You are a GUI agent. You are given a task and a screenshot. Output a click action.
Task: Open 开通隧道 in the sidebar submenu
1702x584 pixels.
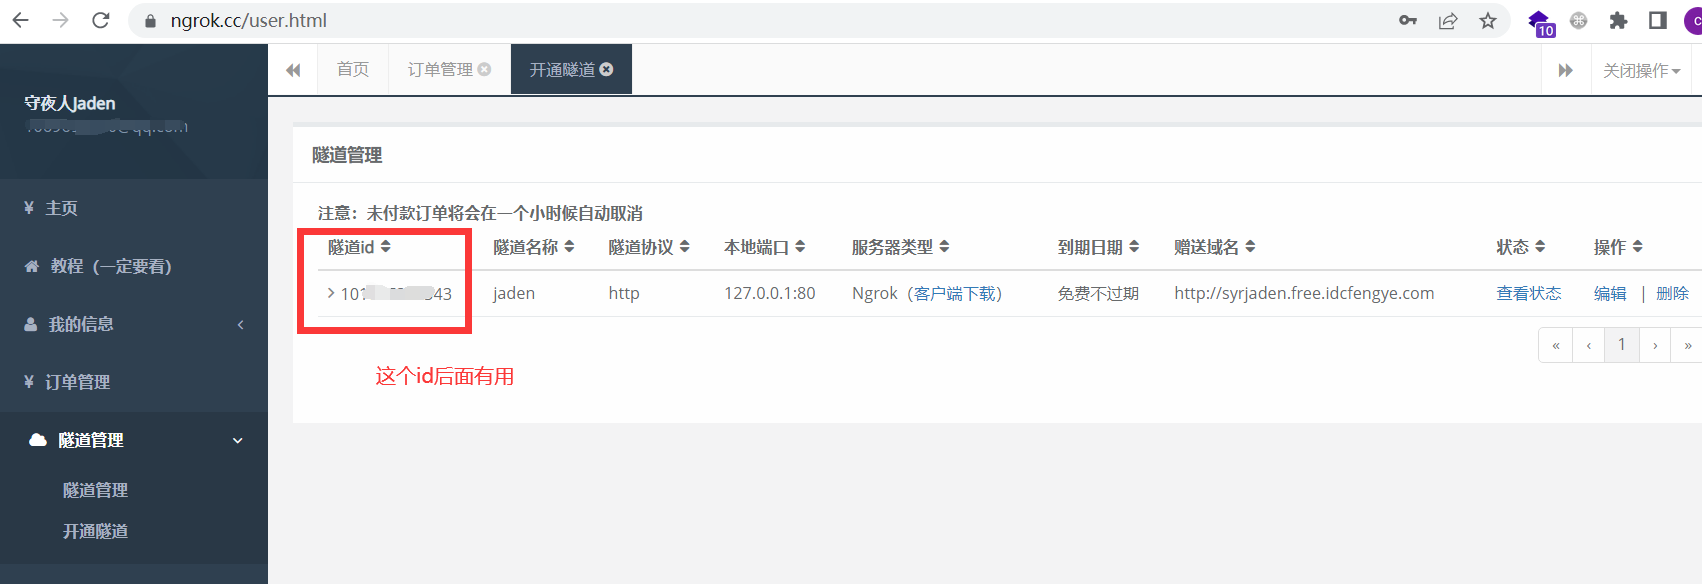(x=95, y=531)
